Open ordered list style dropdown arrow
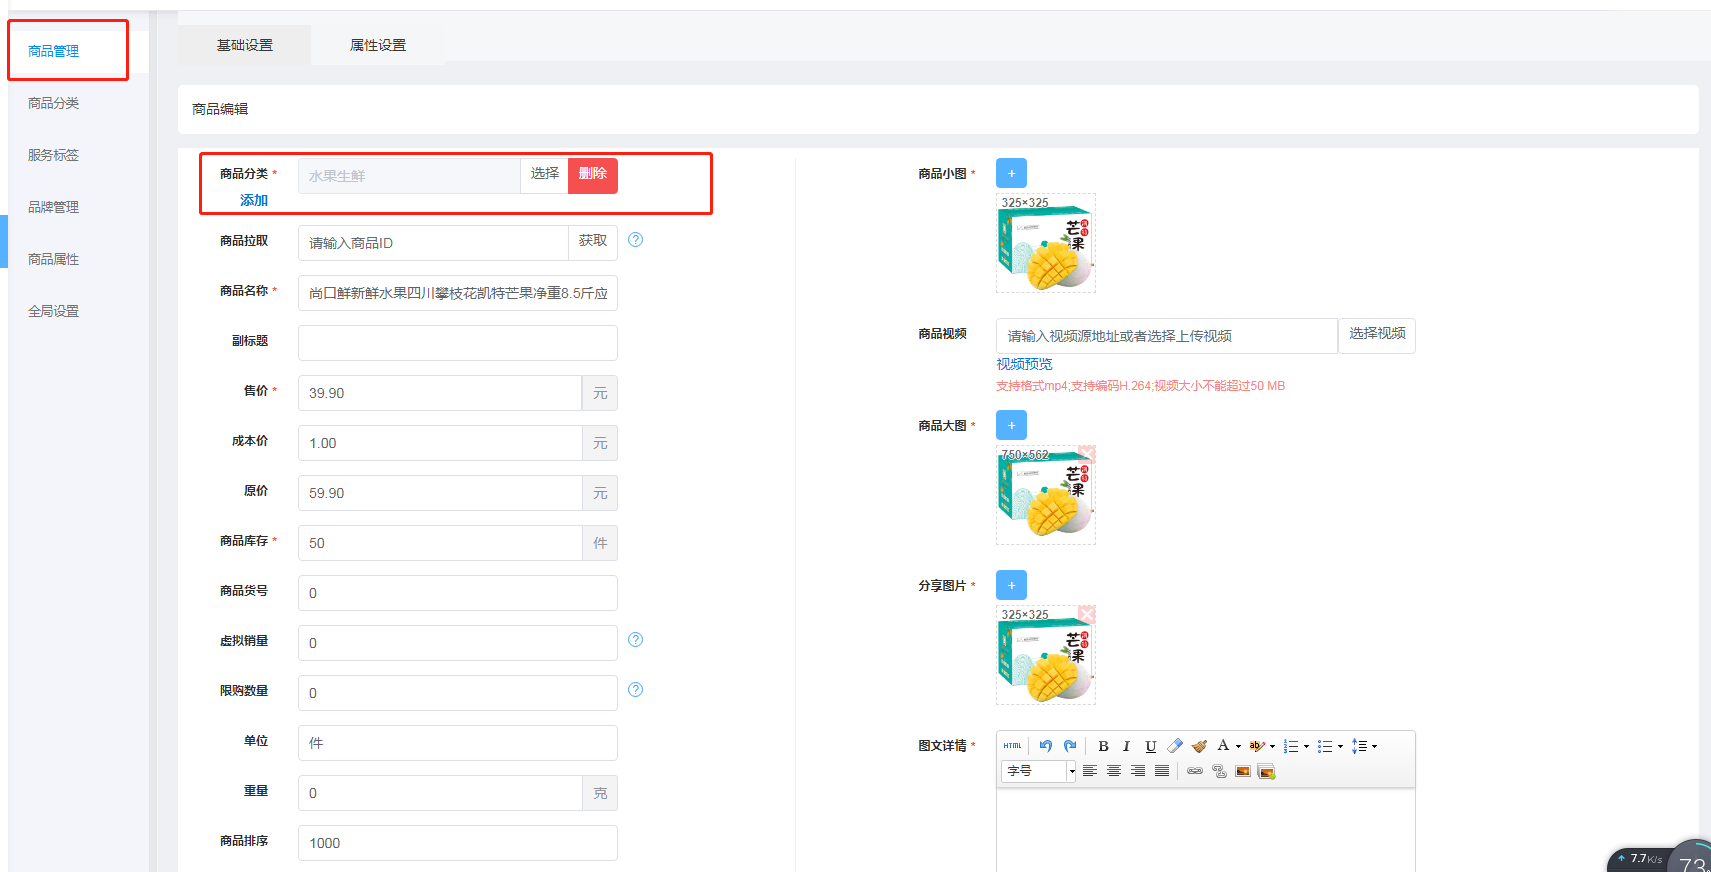Screen dimensions: 1711x872 pos(1306,746)
